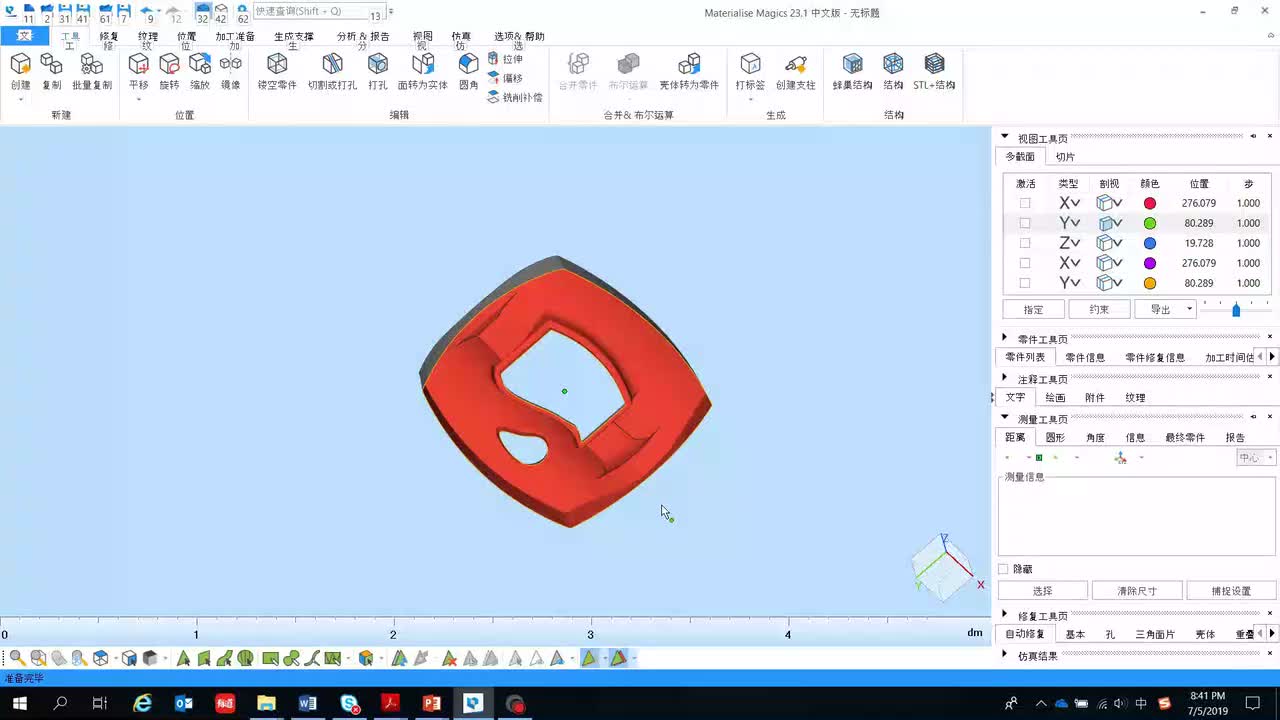Activate the orange Y section checkbox
The image size is (1280, 720).
click(1025, 283)
